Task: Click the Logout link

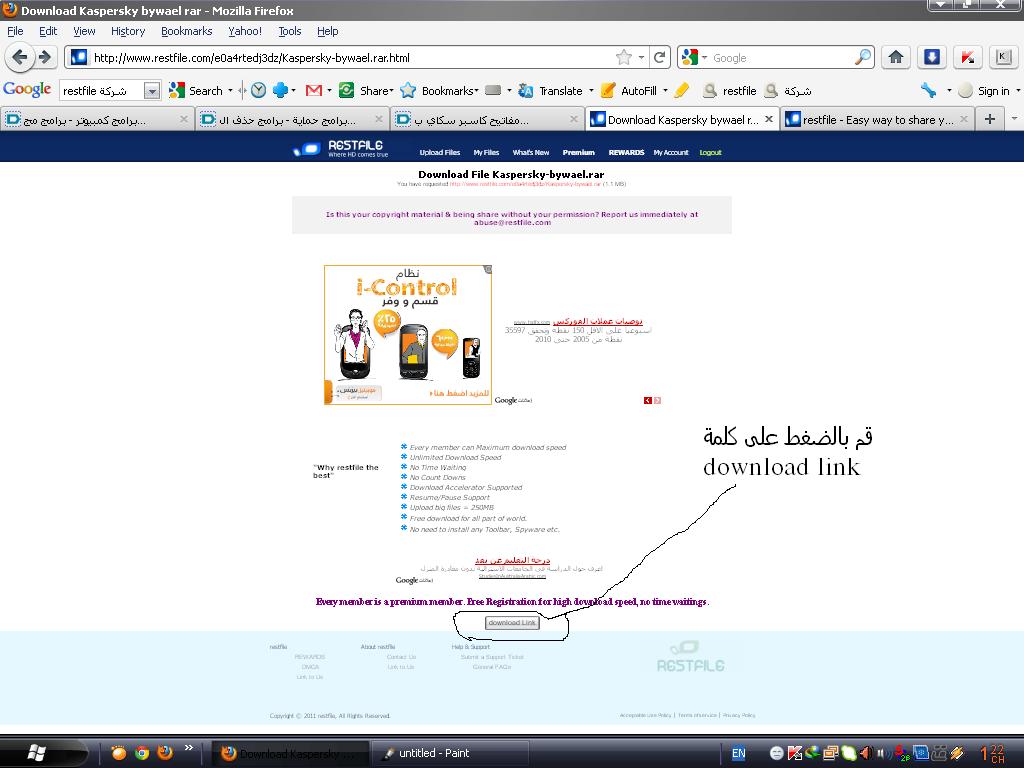Action: coord(711,152)
